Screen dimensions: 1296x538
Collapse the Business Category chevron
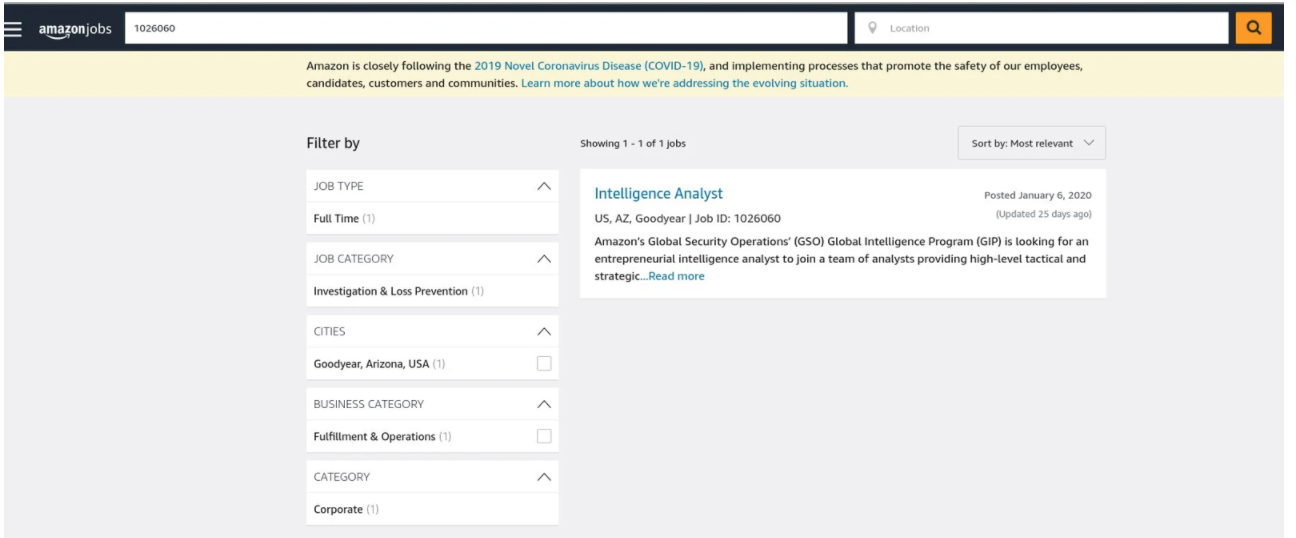coord(544,404)
